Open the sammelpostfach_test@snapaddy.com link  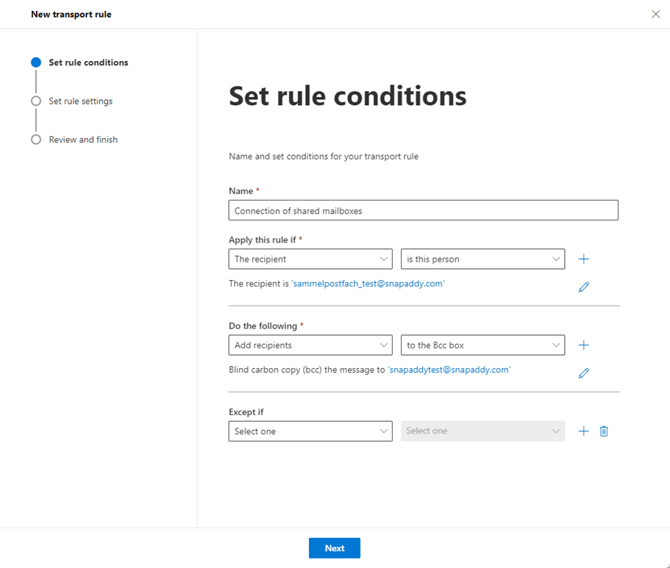tap(368, 284)
